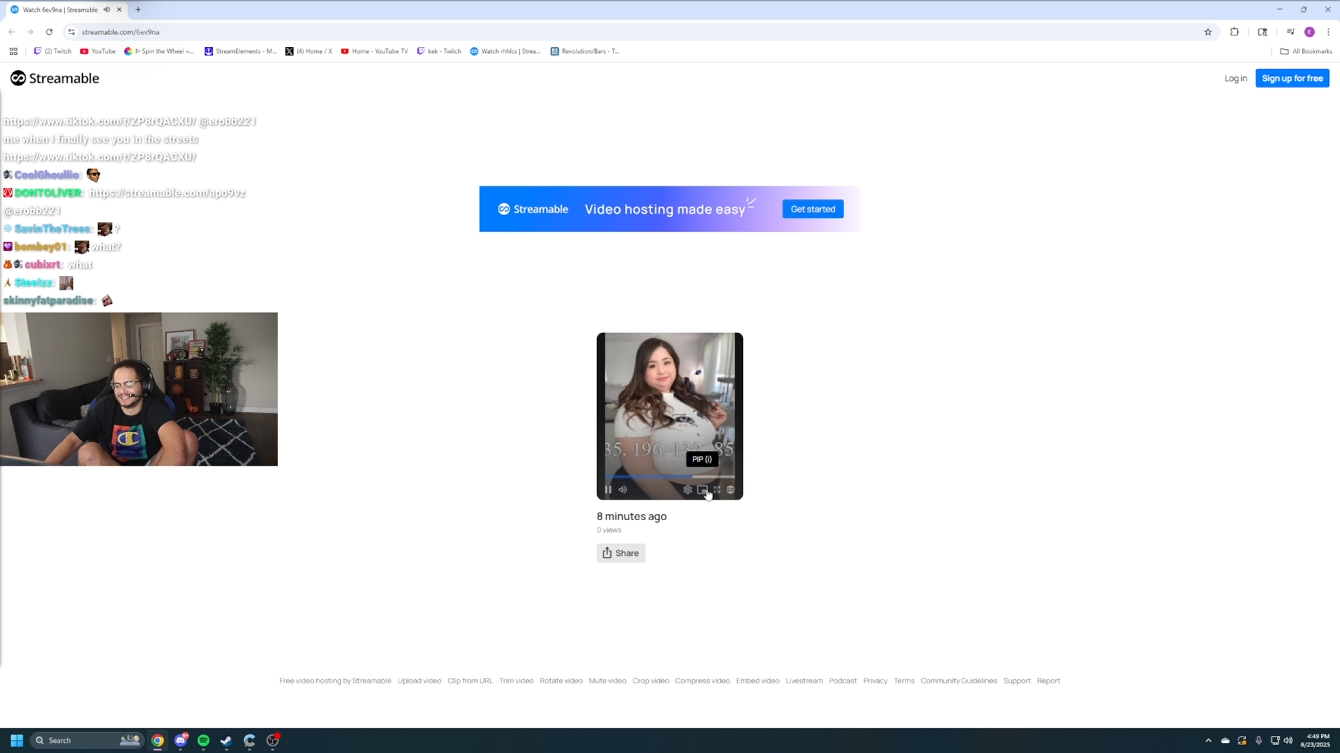This screenshot has height=753, width=1340.
Task: Open Chrome media controls icon
Action: click(1290, 32)
